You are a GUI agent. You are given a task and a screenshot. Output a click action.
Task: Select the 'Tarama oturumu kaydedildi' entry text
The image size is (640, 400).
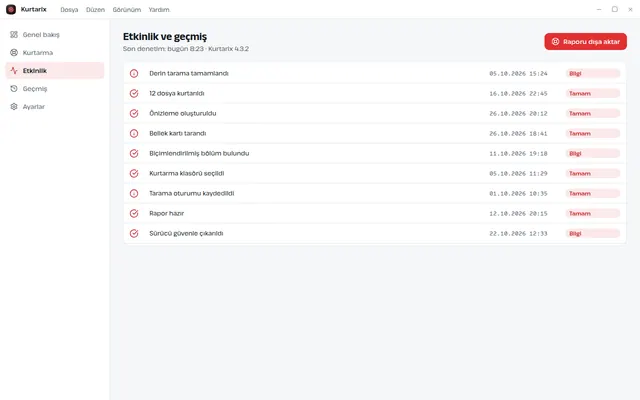tap(191, 193)
